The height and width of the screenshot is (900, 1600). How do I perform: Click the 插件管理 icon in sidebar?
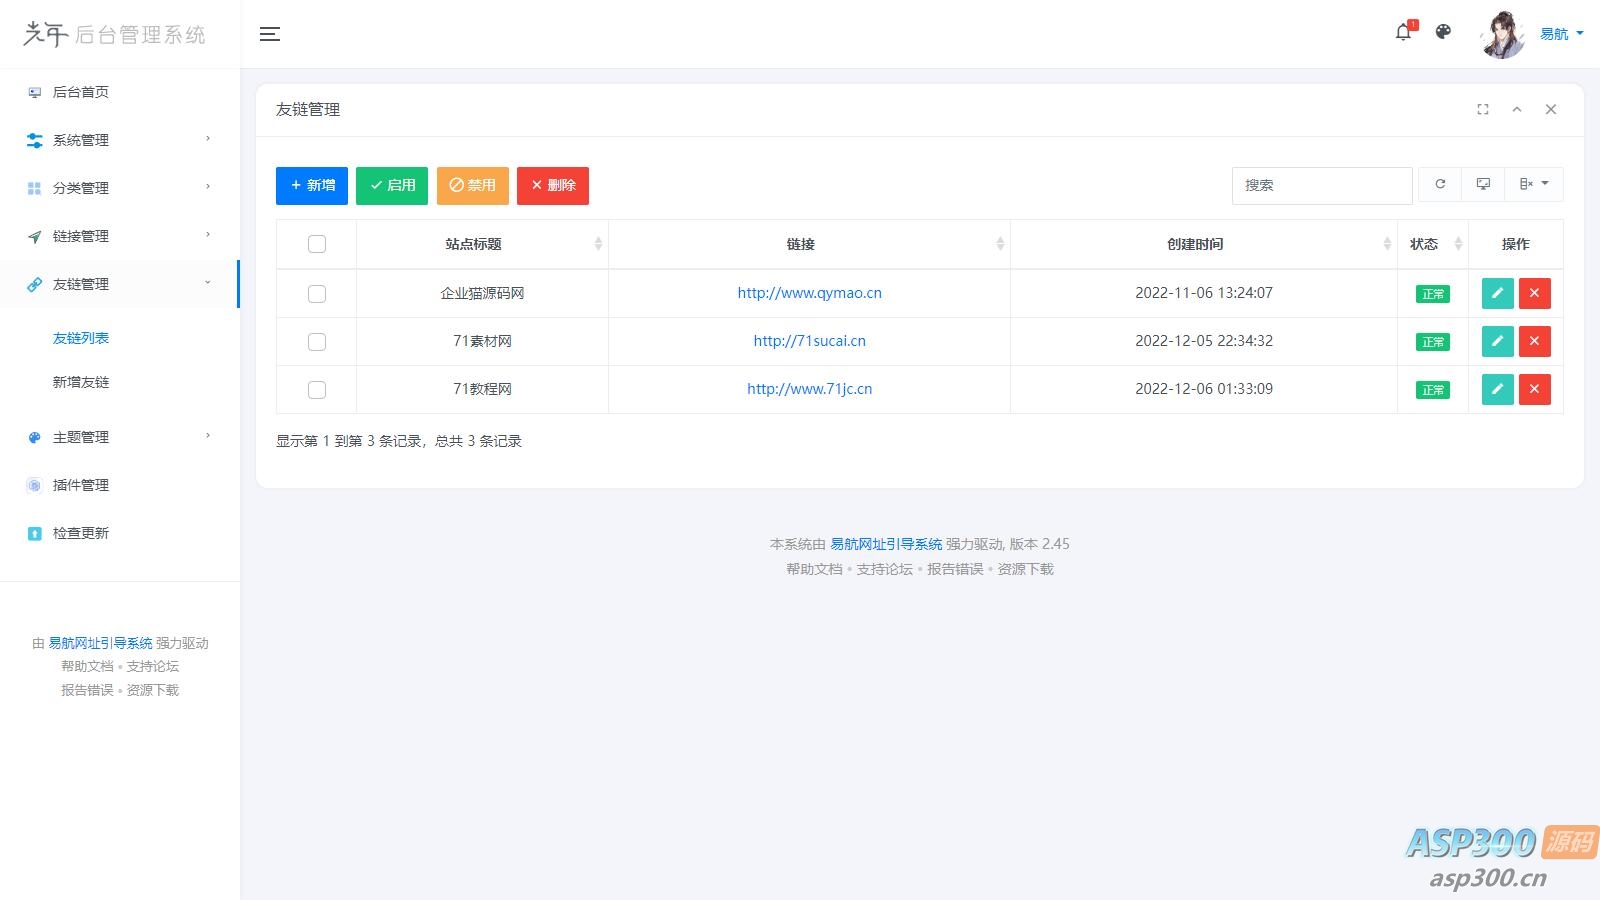click(x=34, y=485)
